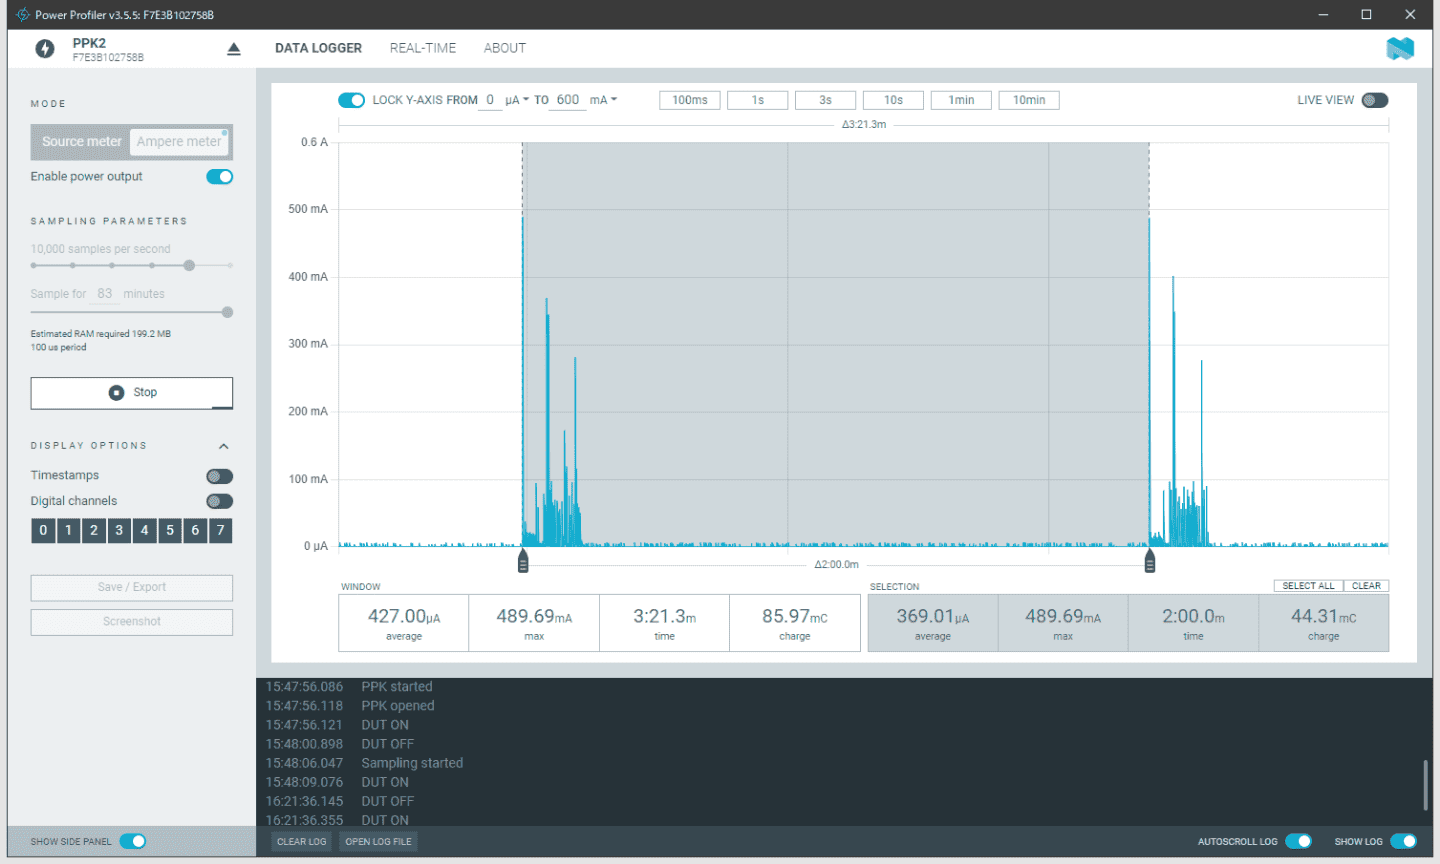The height and width of the screenshot is (864, 1440).
Task: Click the Clear Log button
Action: (x=301, y=842)
